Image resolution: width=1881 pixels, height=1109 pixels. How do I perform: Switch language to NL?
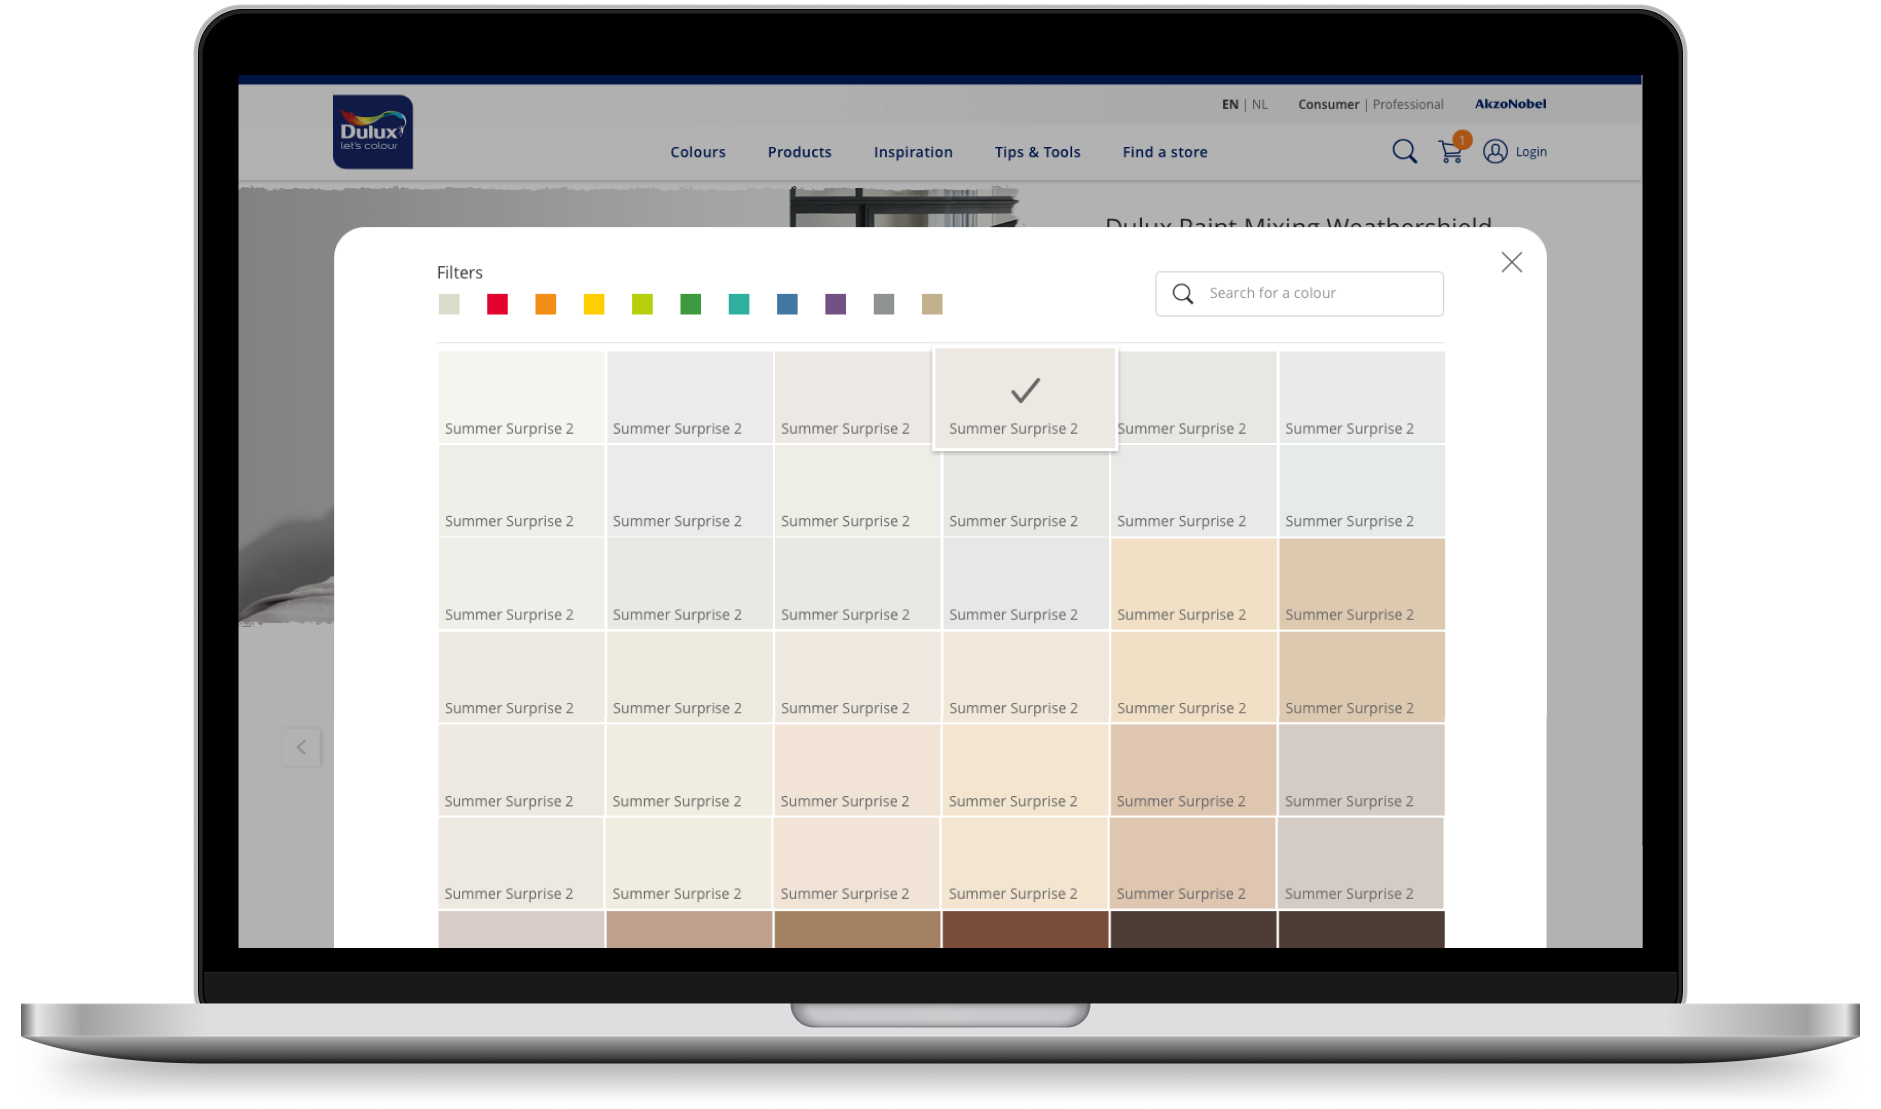1259,104
